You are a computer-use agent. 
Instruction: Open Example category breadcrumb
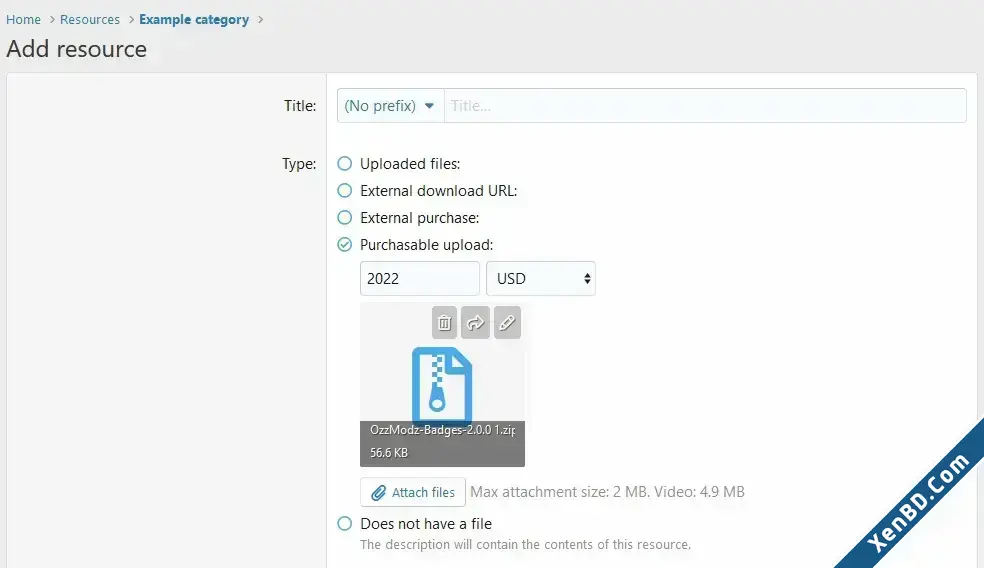coord(194,19)
